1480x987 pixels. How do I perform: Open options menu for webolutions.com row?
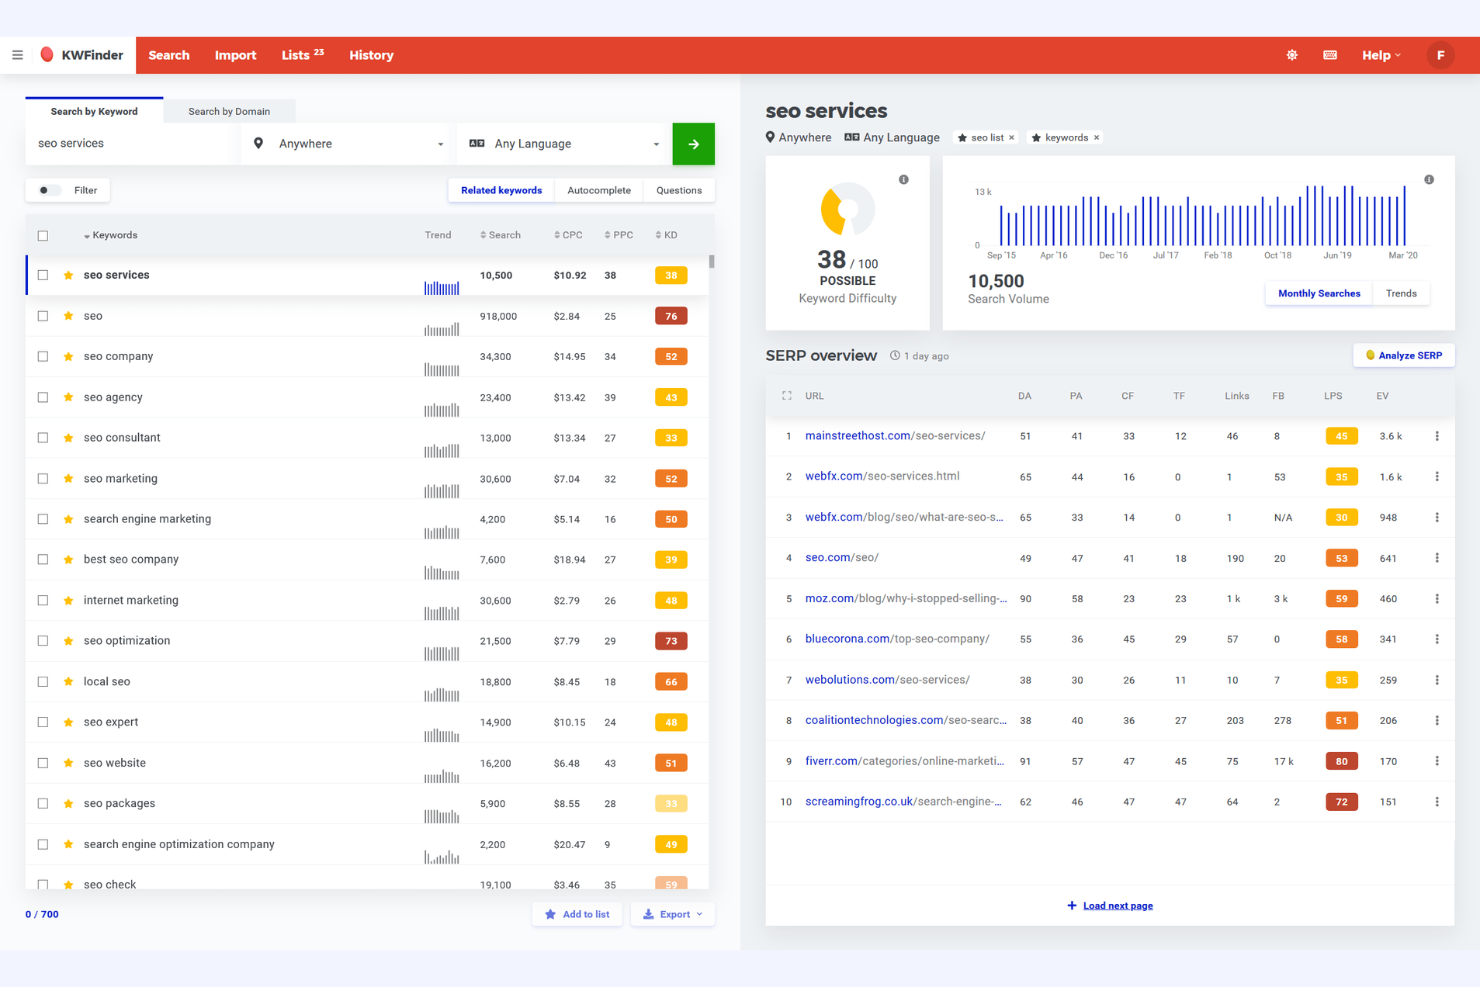[x=1437, y=680]
